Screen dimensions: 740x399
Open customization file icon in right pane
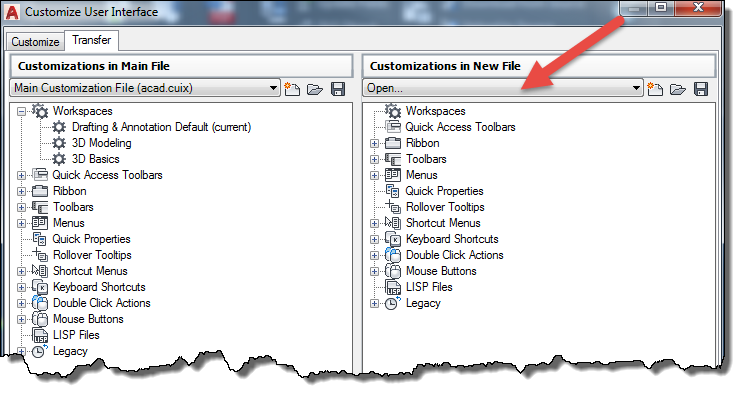pos(678,89)
